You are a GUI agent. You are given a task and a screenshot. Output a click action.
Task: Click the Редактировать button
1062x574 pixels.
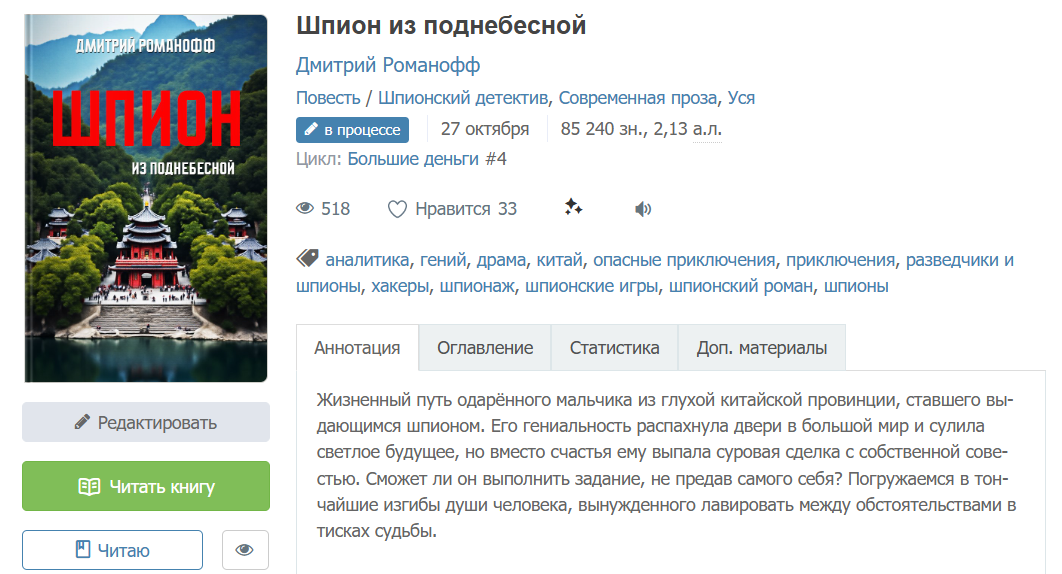click(x=146, y=422)
